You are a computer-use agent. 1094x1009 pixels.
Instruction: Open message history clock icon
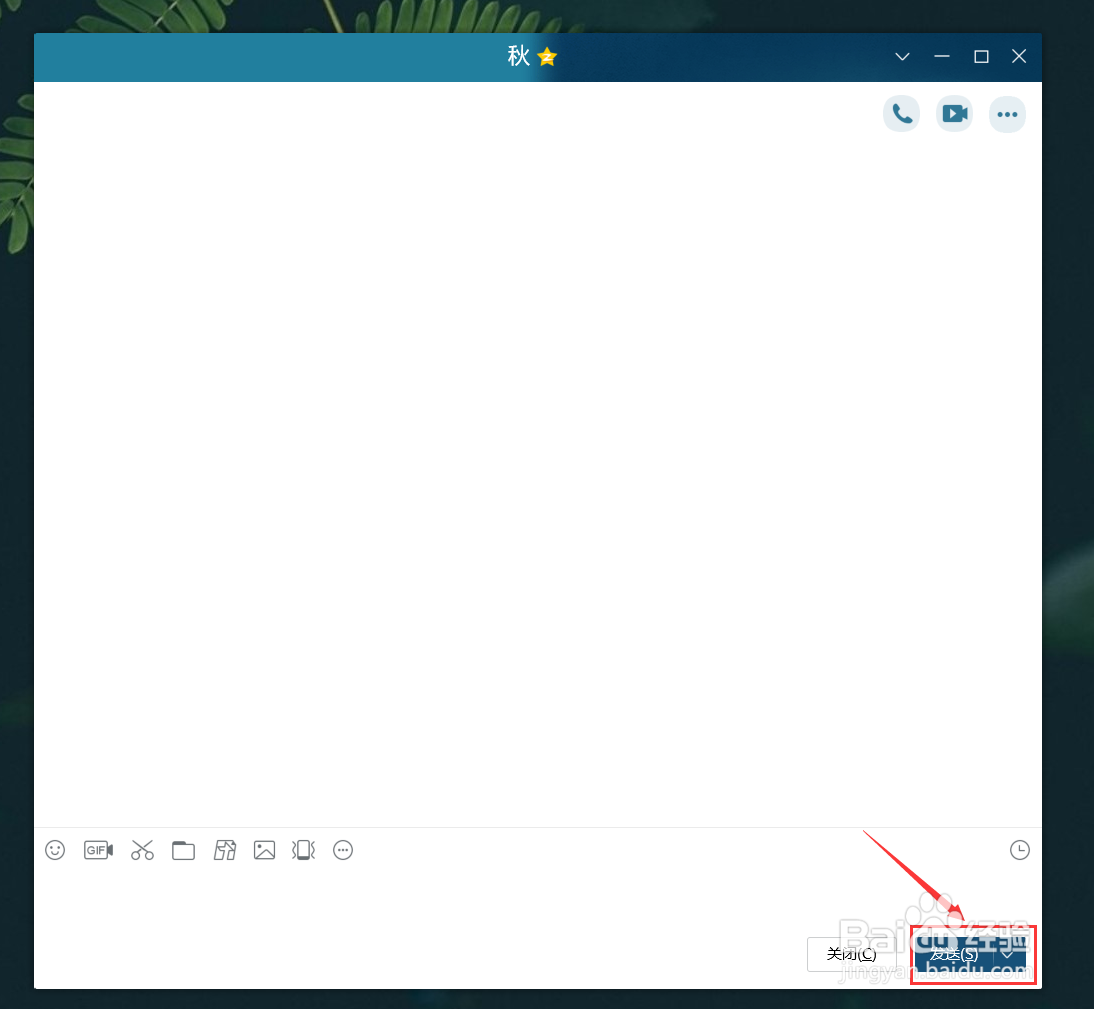click(x=1020, y=850)
